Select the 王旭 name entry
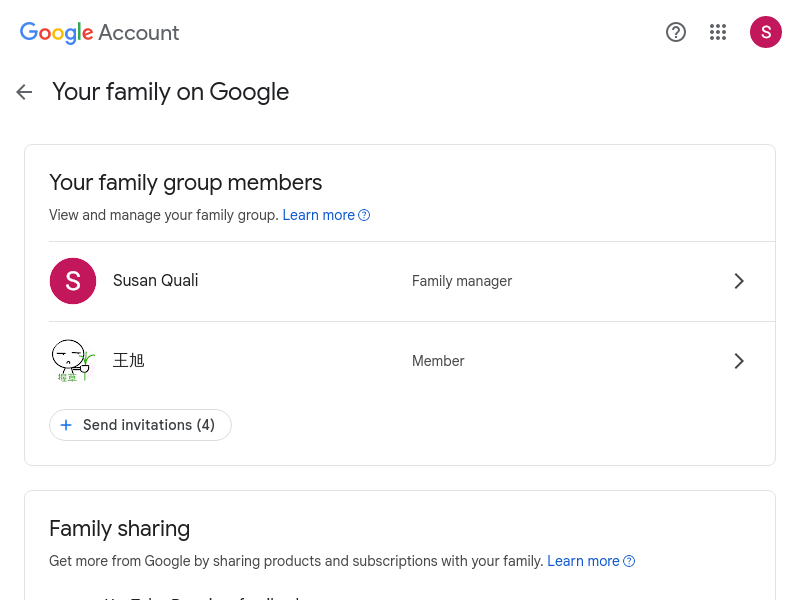The image size is (800, 600). tap(129, 361)
